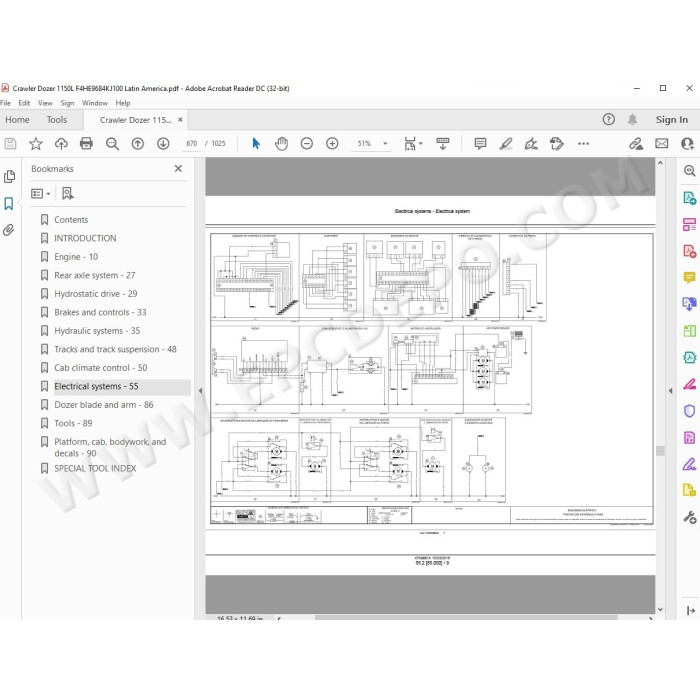Viewport: 700px width, 700px height.
Task: Jump to Engine - 10 bookmark
Action: [x=76, y=257]
